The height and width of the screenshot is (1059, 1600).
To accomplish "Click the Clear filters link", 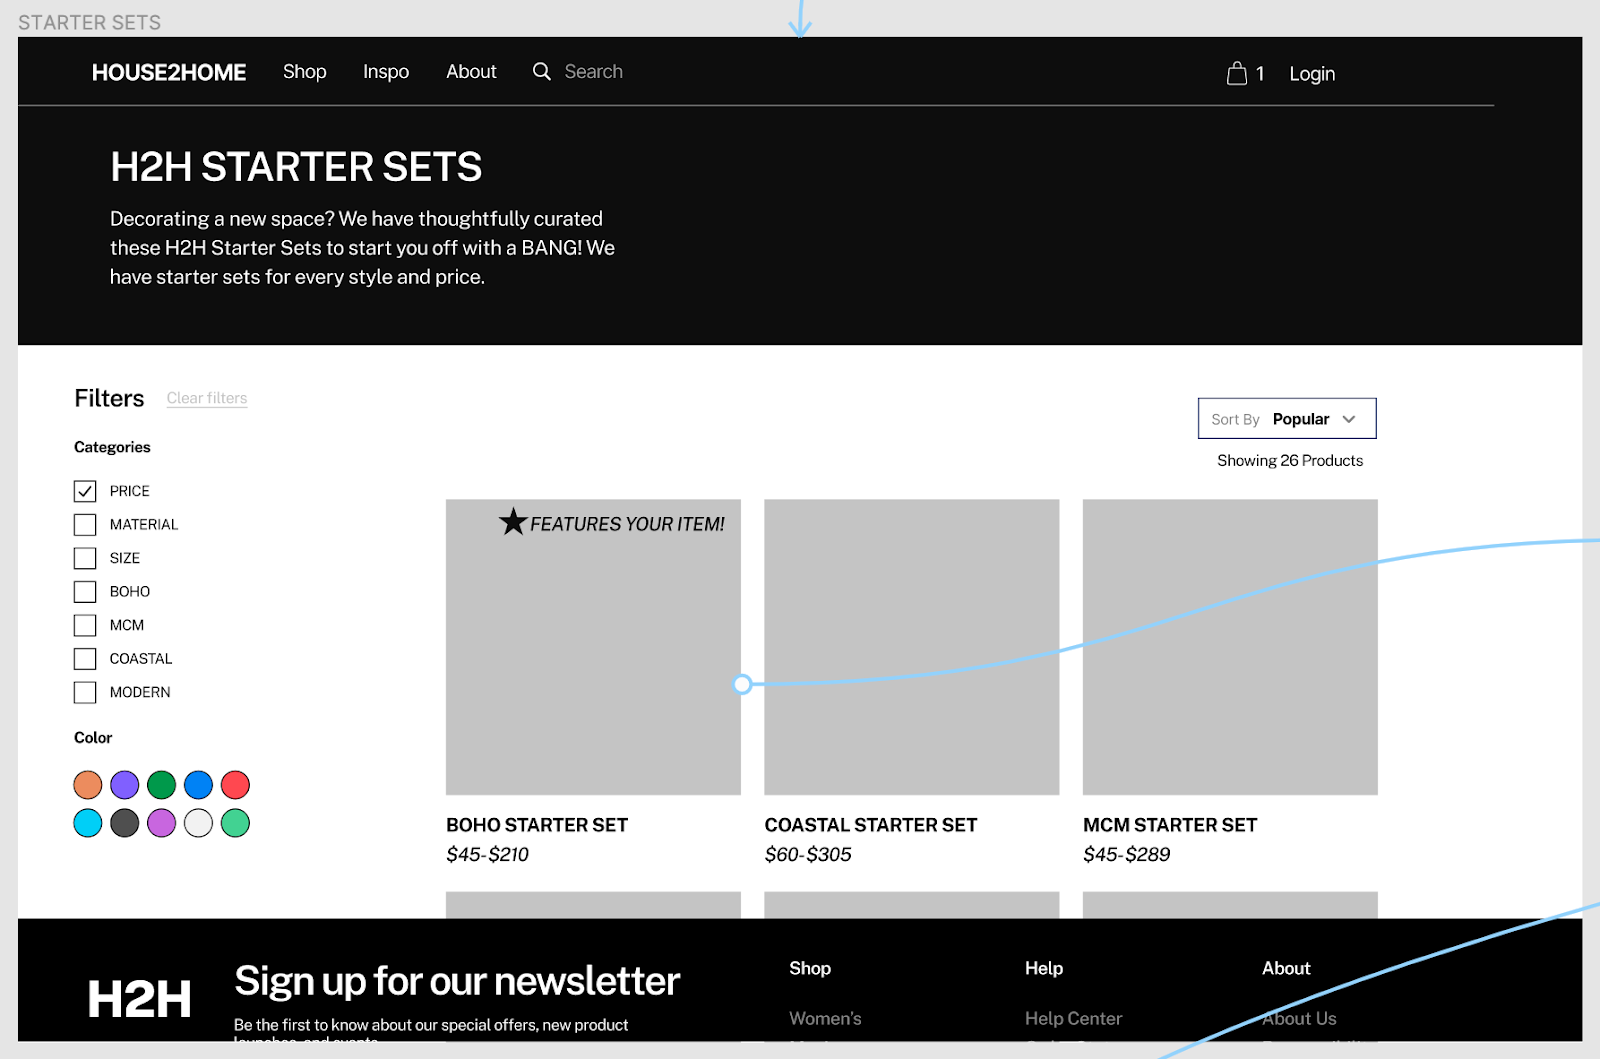I will click(207, 398).
